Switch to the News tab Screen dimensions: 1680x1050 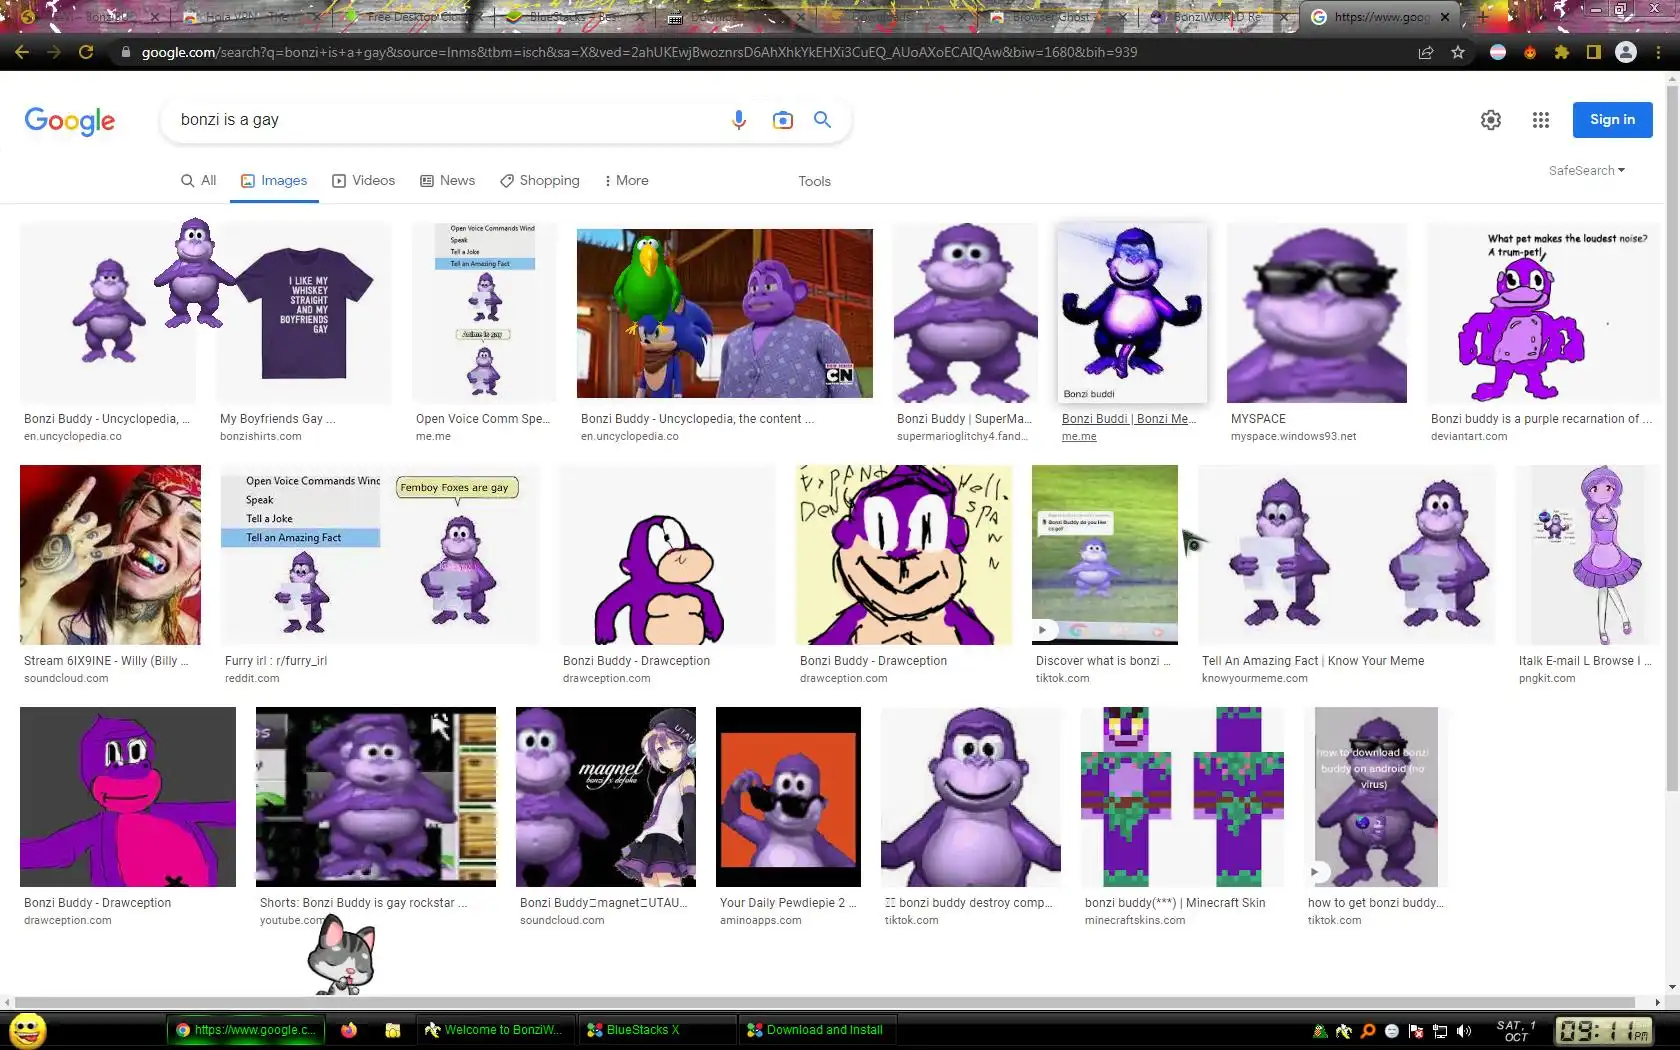(447, 181)
